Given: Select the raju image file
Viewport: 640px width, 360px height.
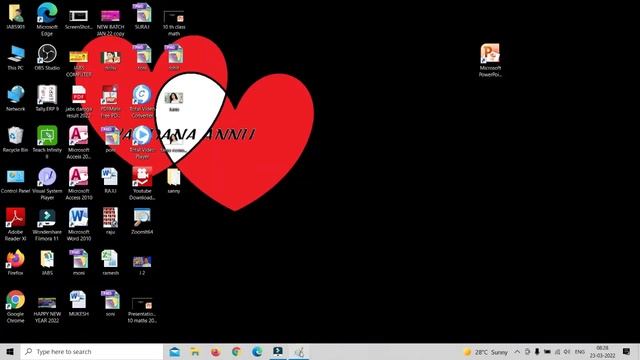Looking at the screenshot, I should 110,221.
